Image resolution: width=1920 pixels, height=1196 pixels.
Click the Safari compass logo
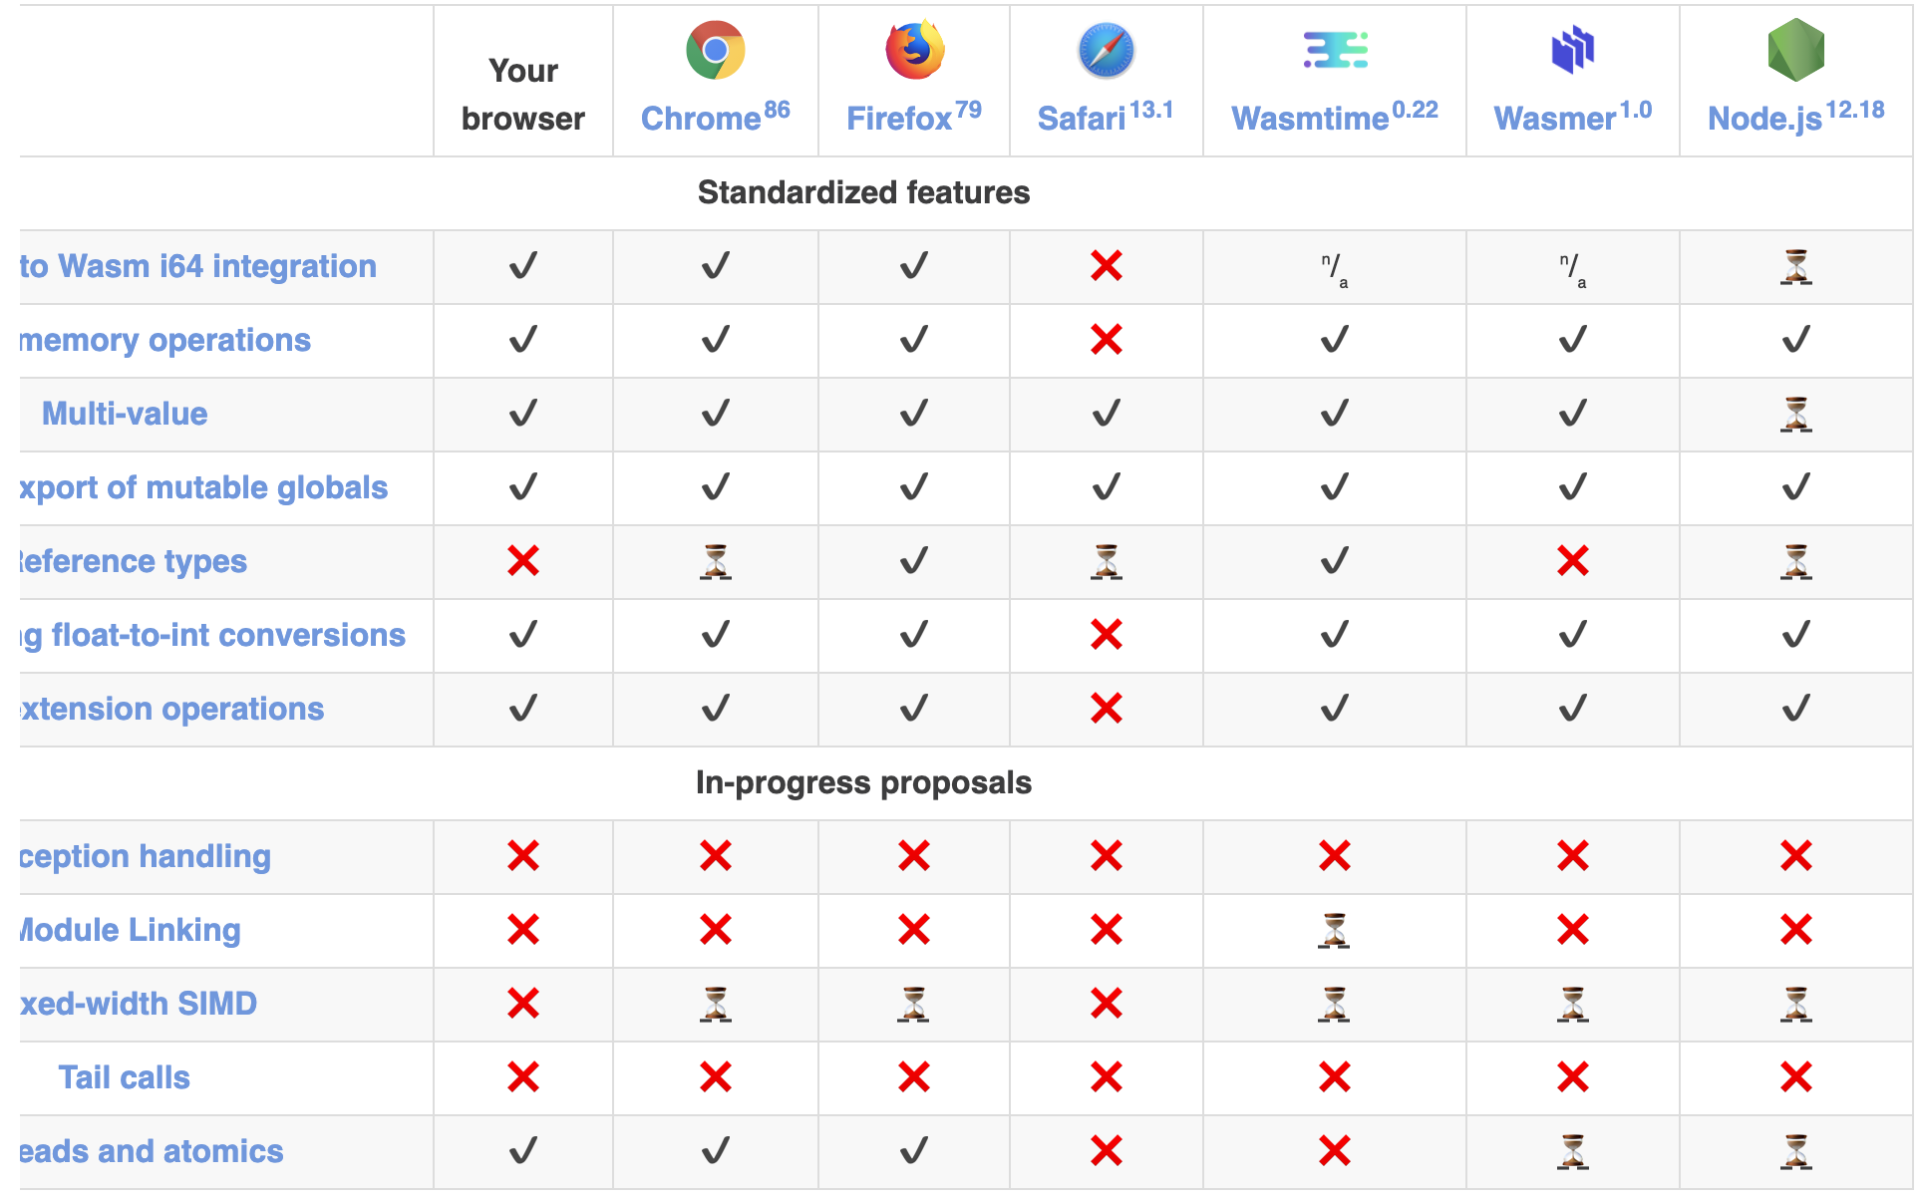(1106, 50)
